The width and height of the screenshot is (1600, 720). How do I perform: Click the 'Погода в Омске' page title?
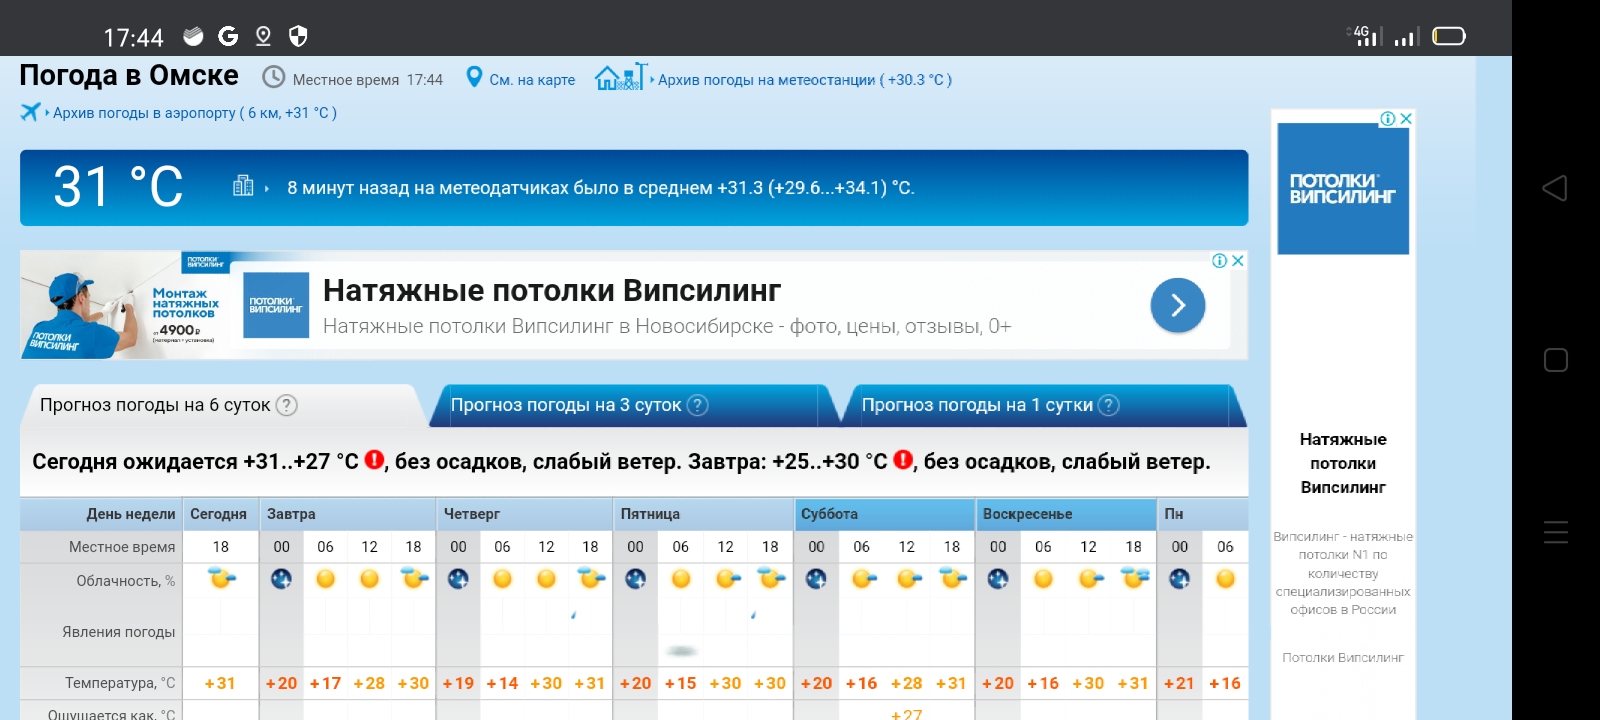pyautogui.click(x=129, y=75)
